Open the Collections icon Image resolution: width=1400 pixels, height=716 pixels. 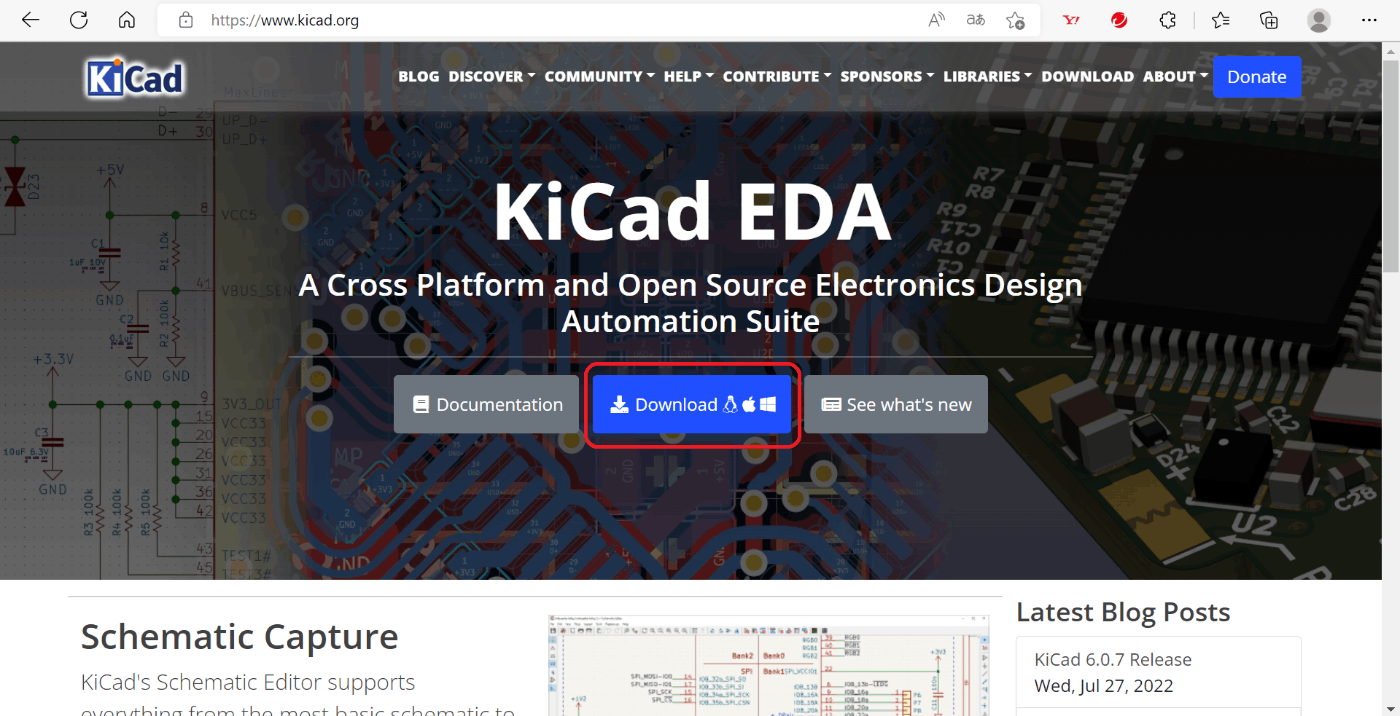click(x=1268, y=20)
